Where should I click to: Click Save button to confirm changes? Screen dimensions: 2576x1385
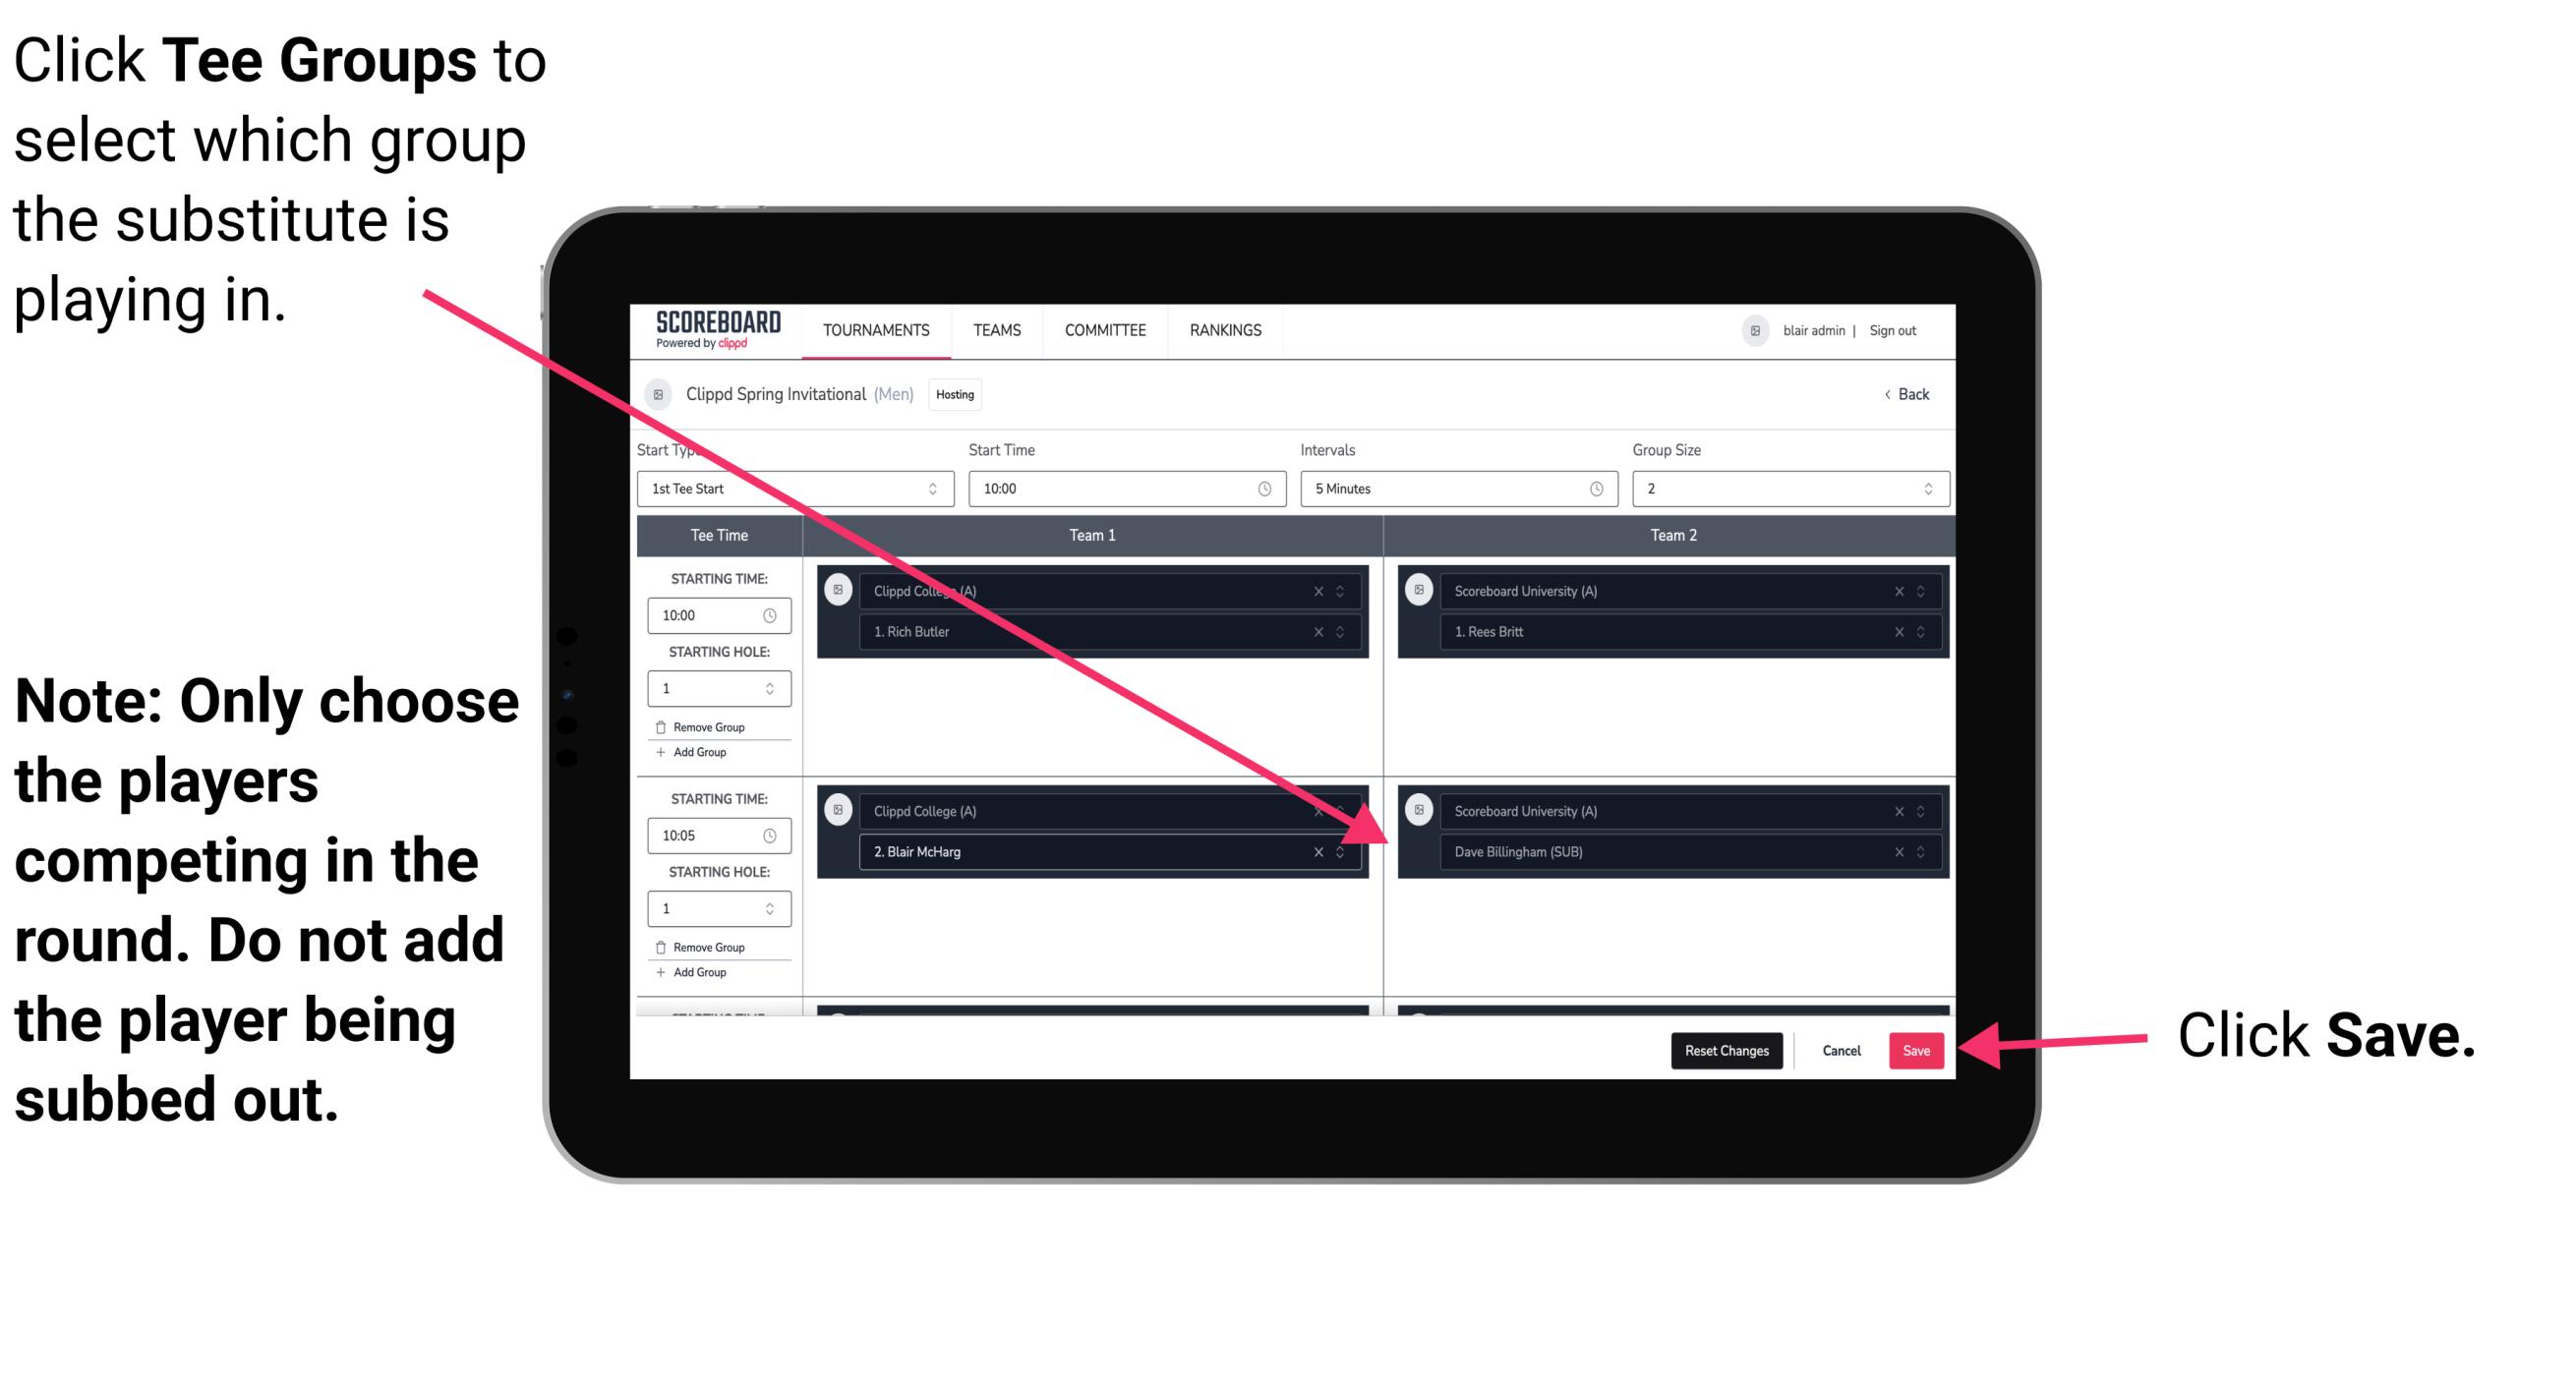pyautogui.click(x=1914, y=1047)
